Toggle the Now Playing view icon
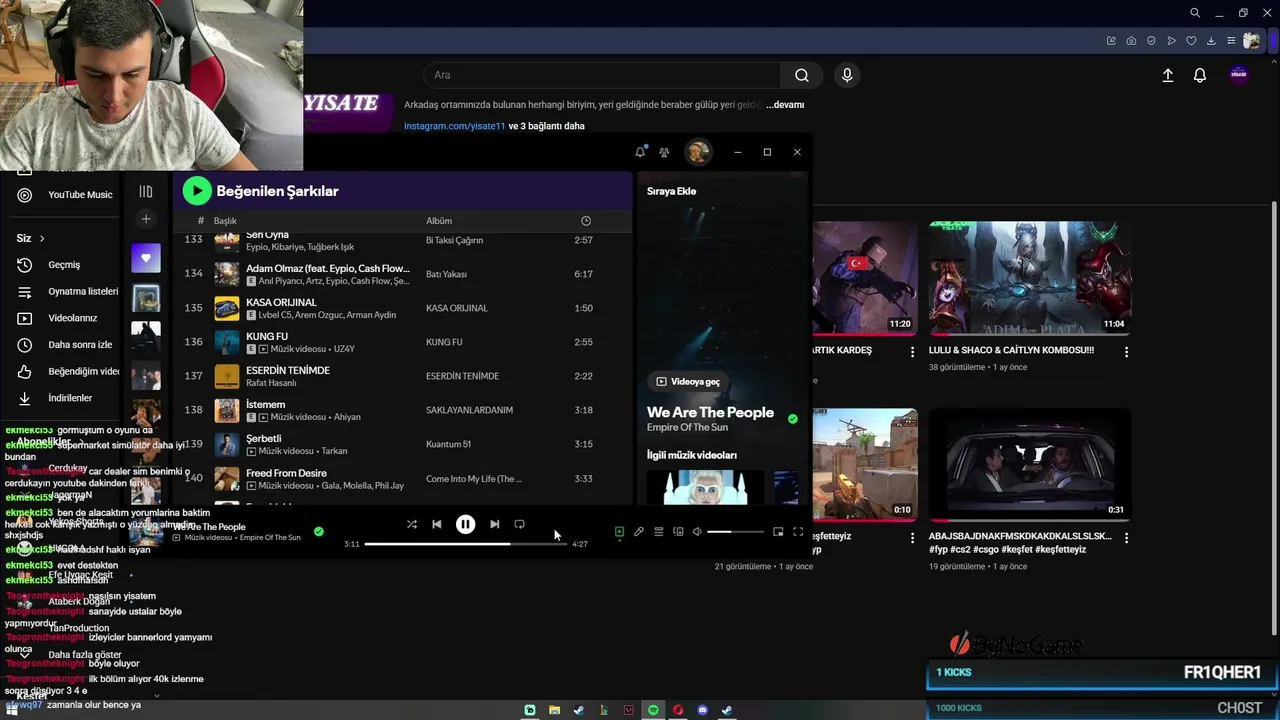 pos(619,532)
